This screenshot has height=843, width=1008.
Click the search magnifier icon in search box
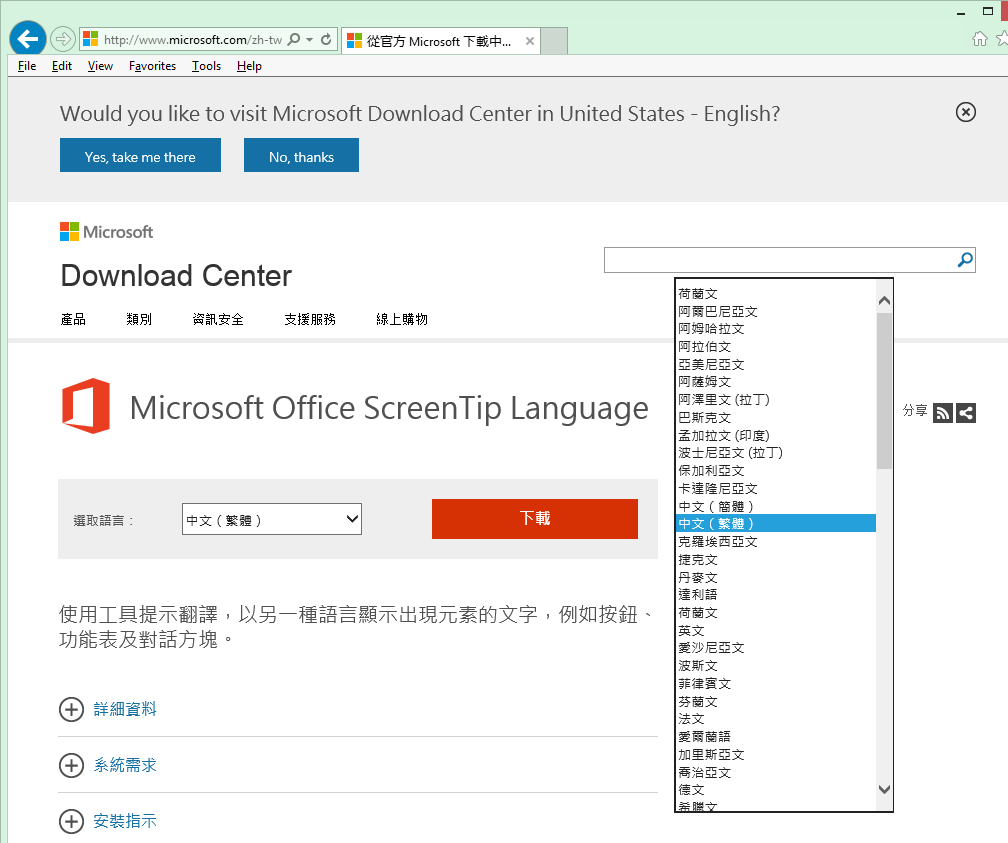[x=965, y=260]
